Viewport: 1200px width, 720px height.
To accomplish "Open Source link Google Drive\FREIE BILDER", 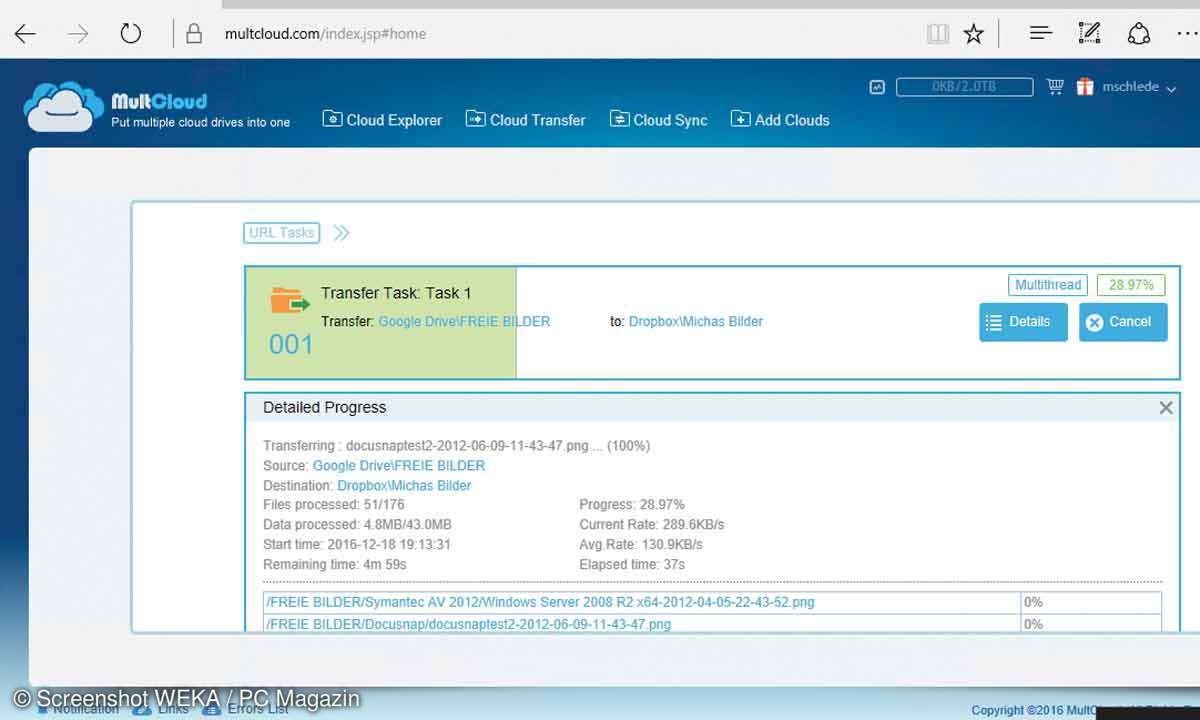I will click(399, 466).
